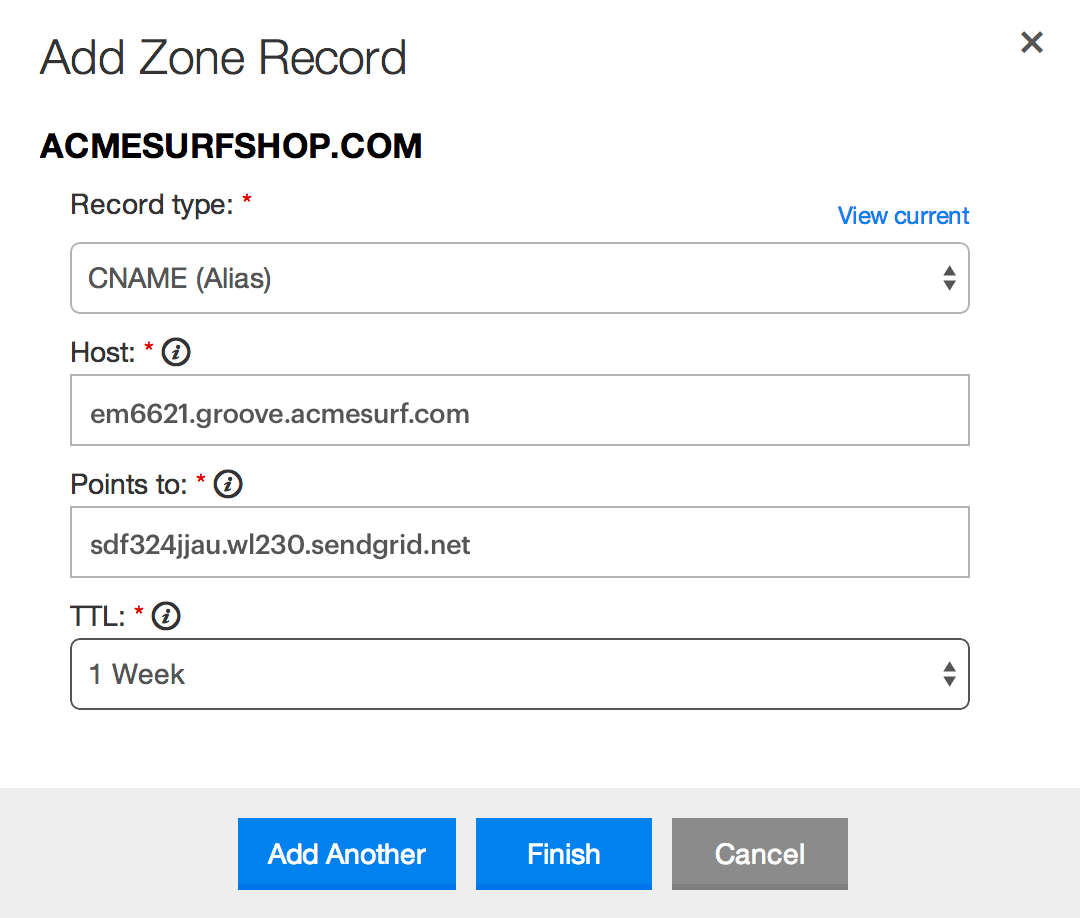Close the Add Zone Record dialog
The width and height of the screenshot is (1080, 918).
coord(1031,42)
